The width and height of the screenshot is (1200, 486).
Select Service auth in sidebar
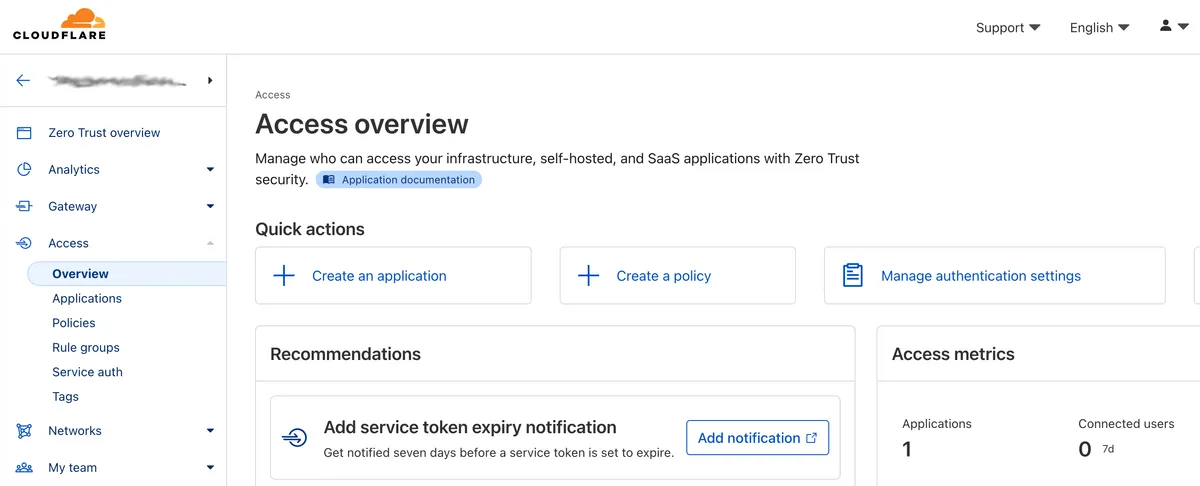[x=87, y=372]
